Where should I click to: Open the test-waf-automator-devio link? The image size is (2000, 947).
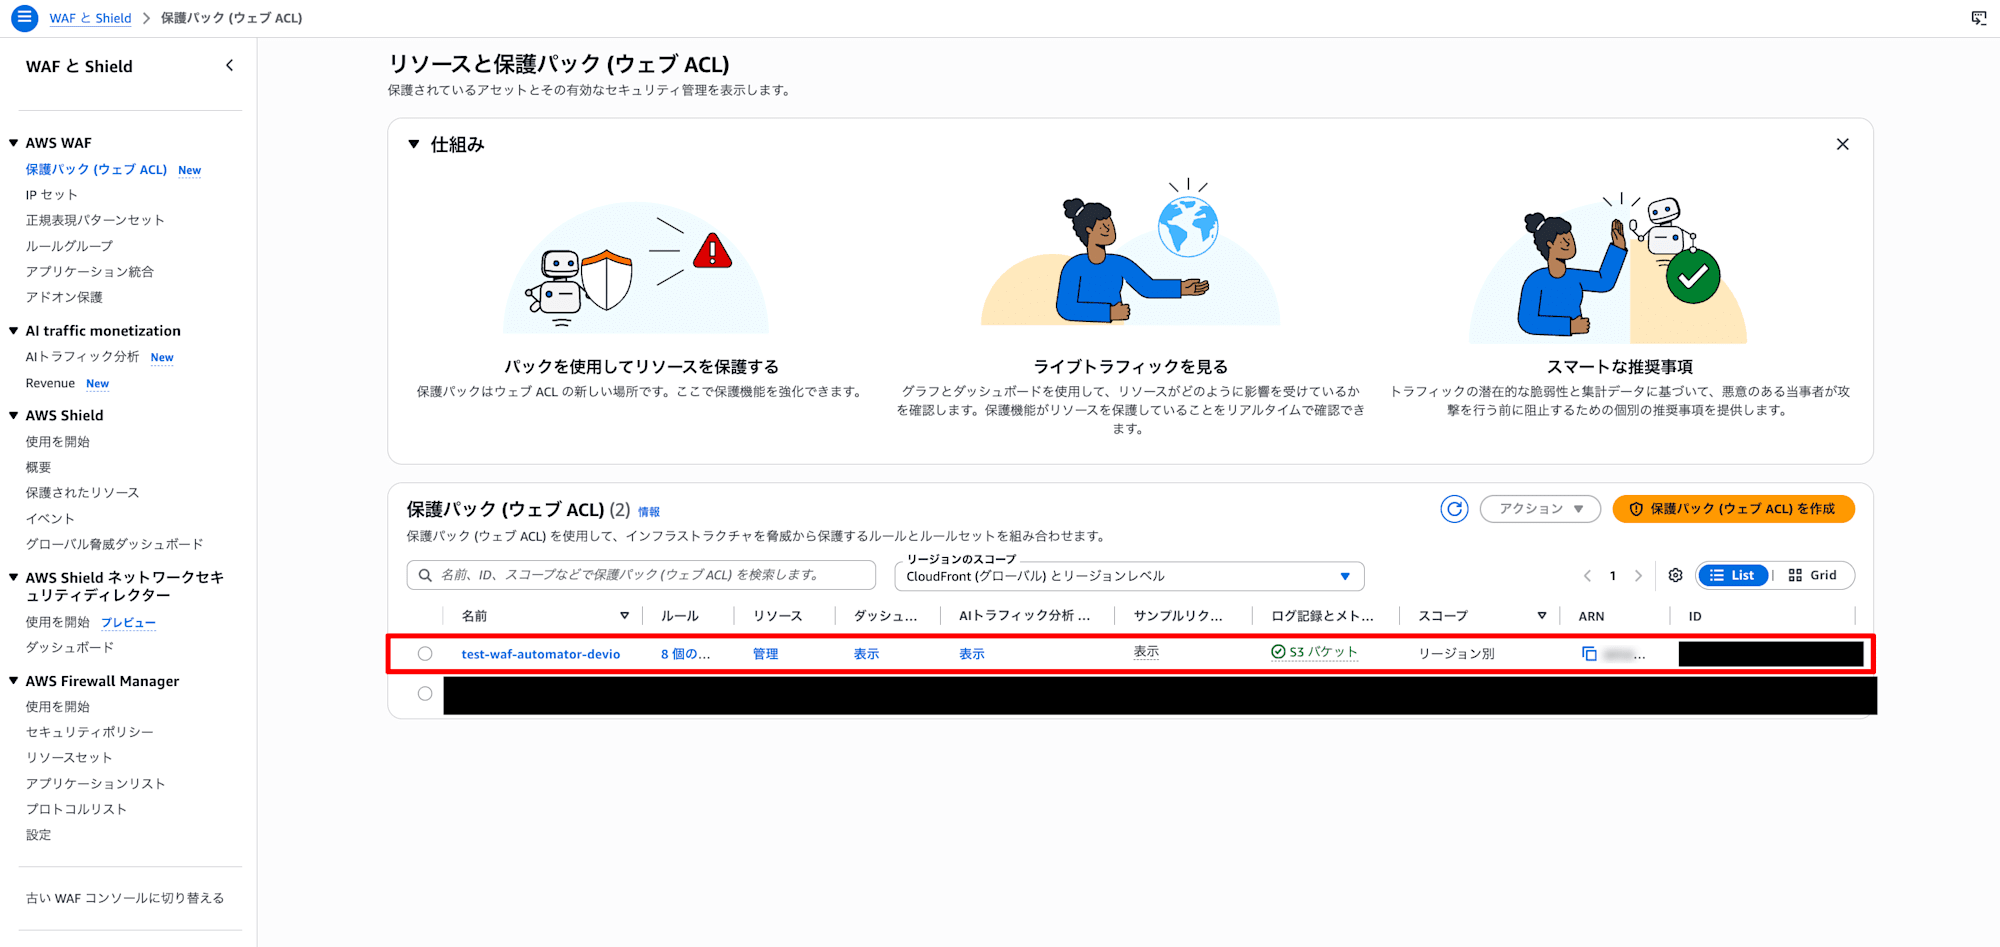(x=540, y=654)
